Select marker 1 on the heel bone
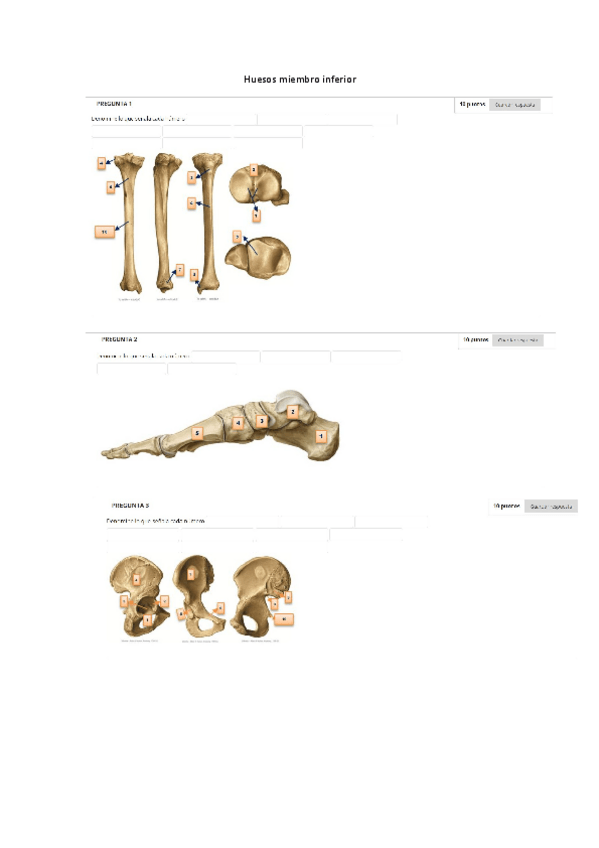 [x=321, y=436]
